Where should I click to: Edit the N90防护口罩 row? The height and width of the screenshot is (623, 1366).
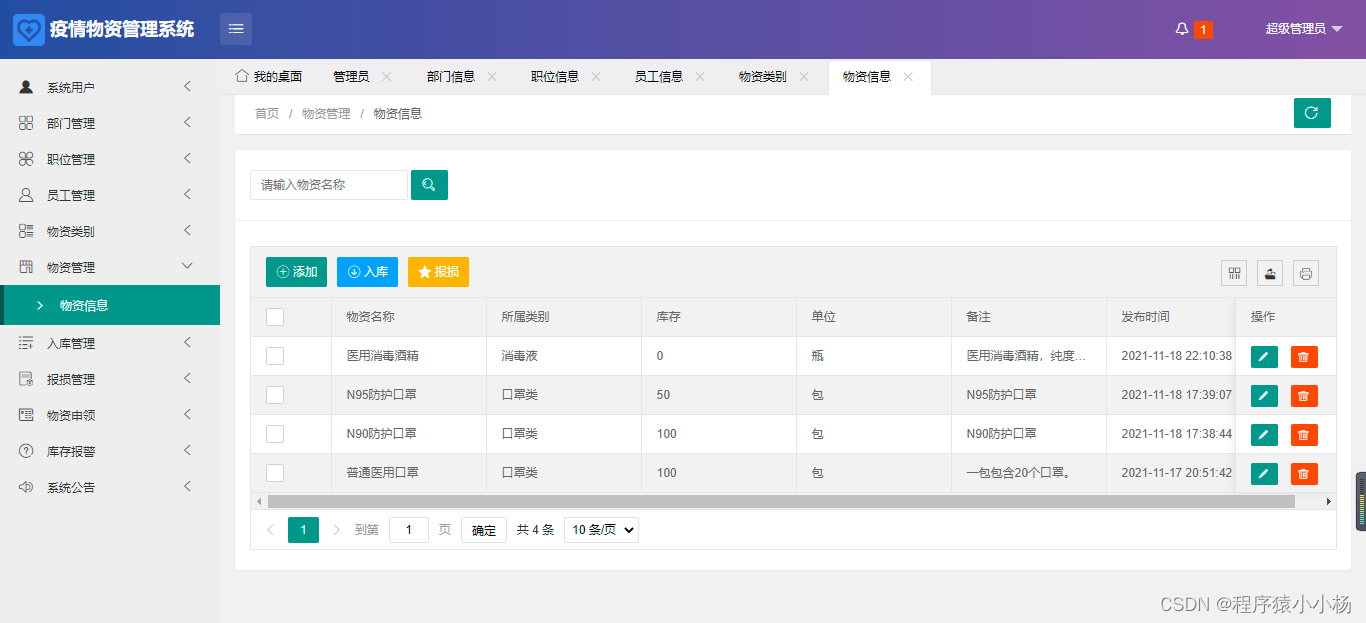pos(1264,435)
